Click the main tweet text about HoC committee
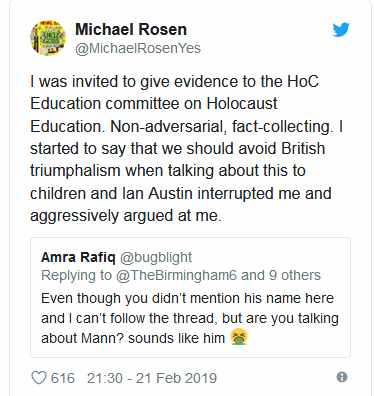The height and width of the screenshot is (396, 374). (187, 148)
